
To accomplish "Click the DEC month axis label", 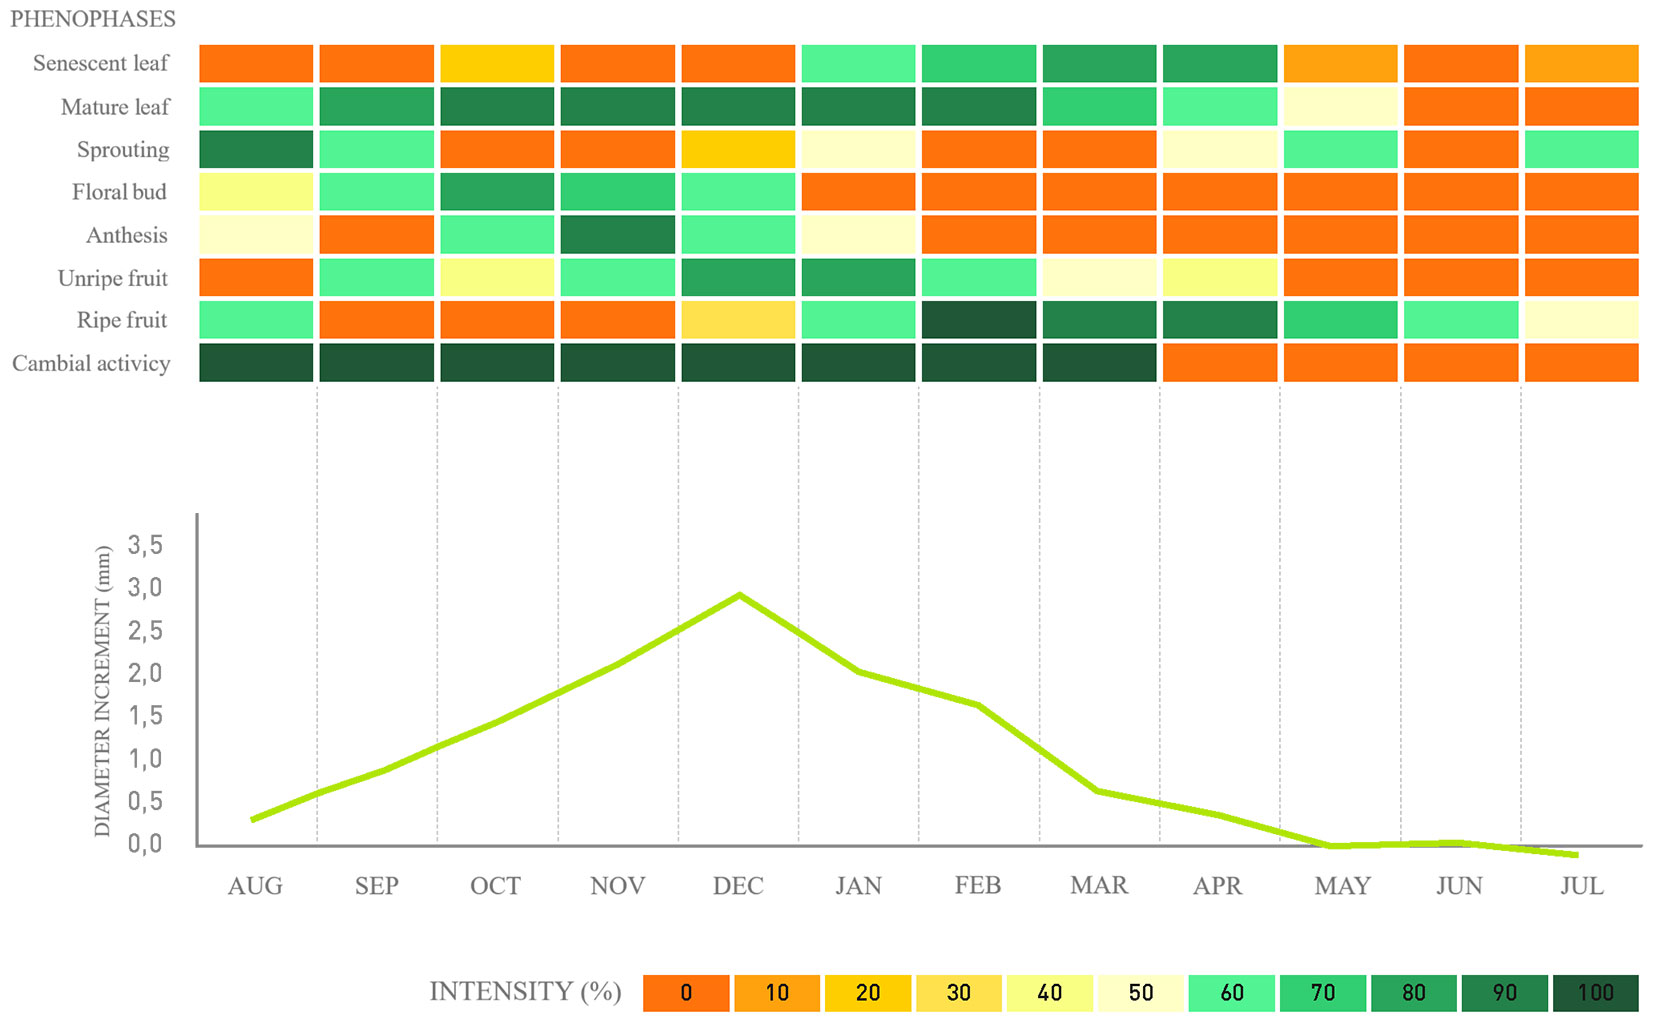I will point(738,886).
